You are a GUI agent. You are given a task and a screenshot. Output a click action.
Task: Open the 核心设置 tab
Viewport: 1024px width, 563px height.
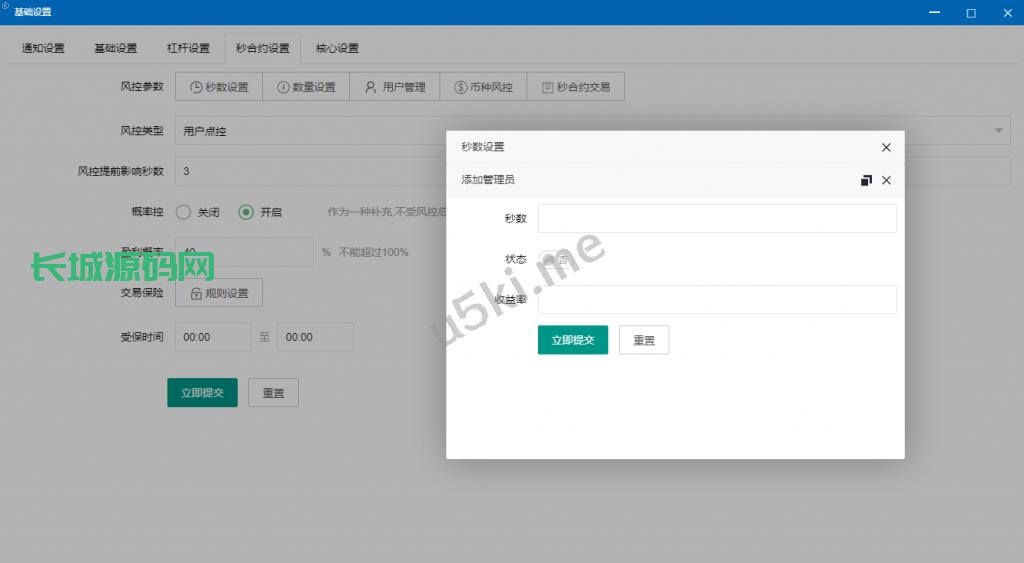(337, 48)
